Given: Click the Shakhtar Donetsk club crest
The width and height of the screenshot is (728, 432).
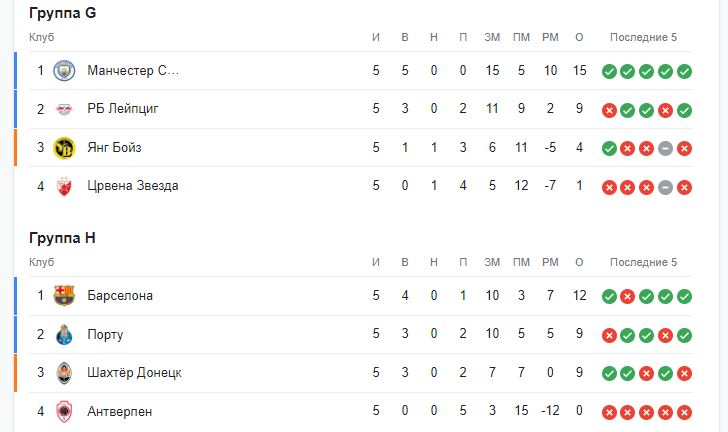Looking at the screenshot, I should pos(64,373).
